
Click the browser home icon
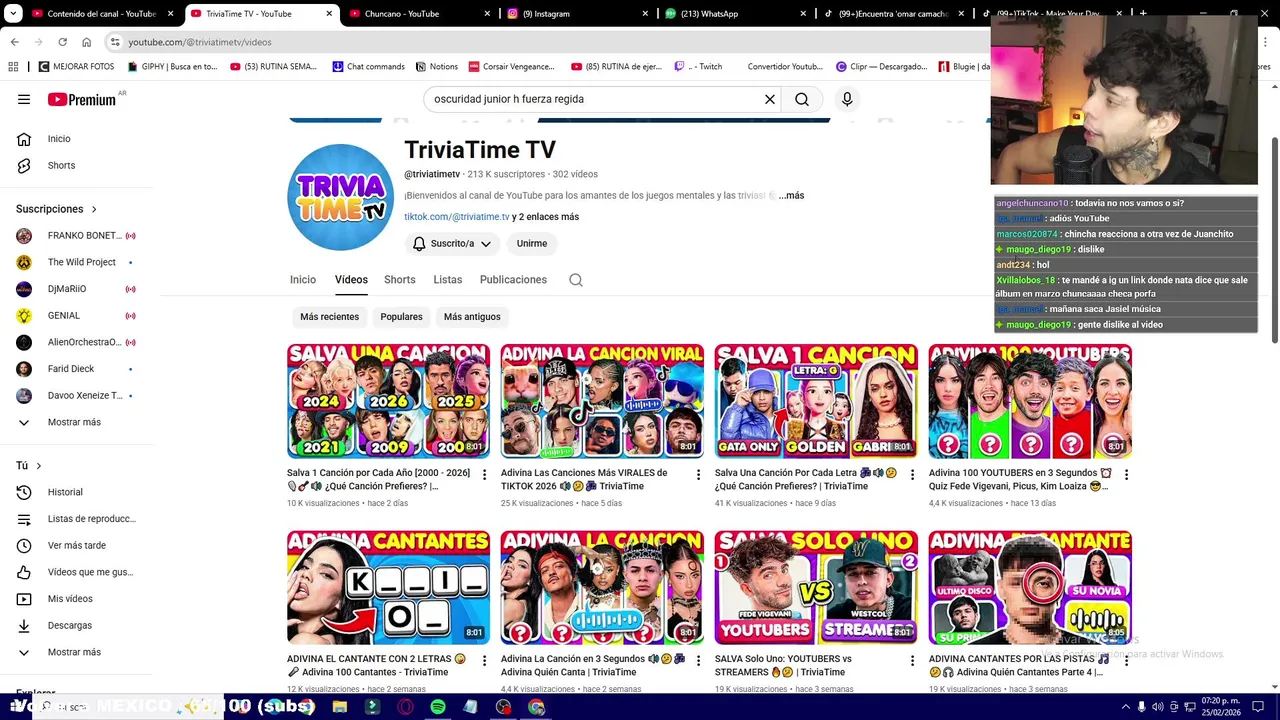click(x=86, y=42)
